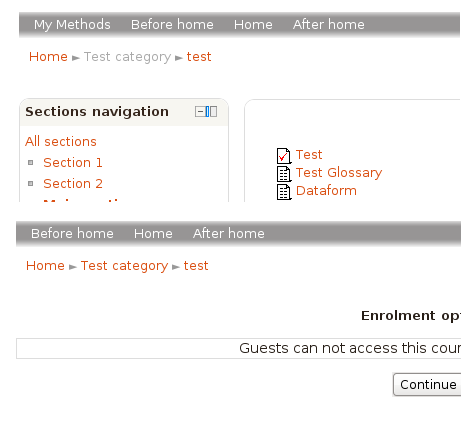461x422 pixels.
Task: Open the Test quiz icon
Action: (x=284, y=156)
